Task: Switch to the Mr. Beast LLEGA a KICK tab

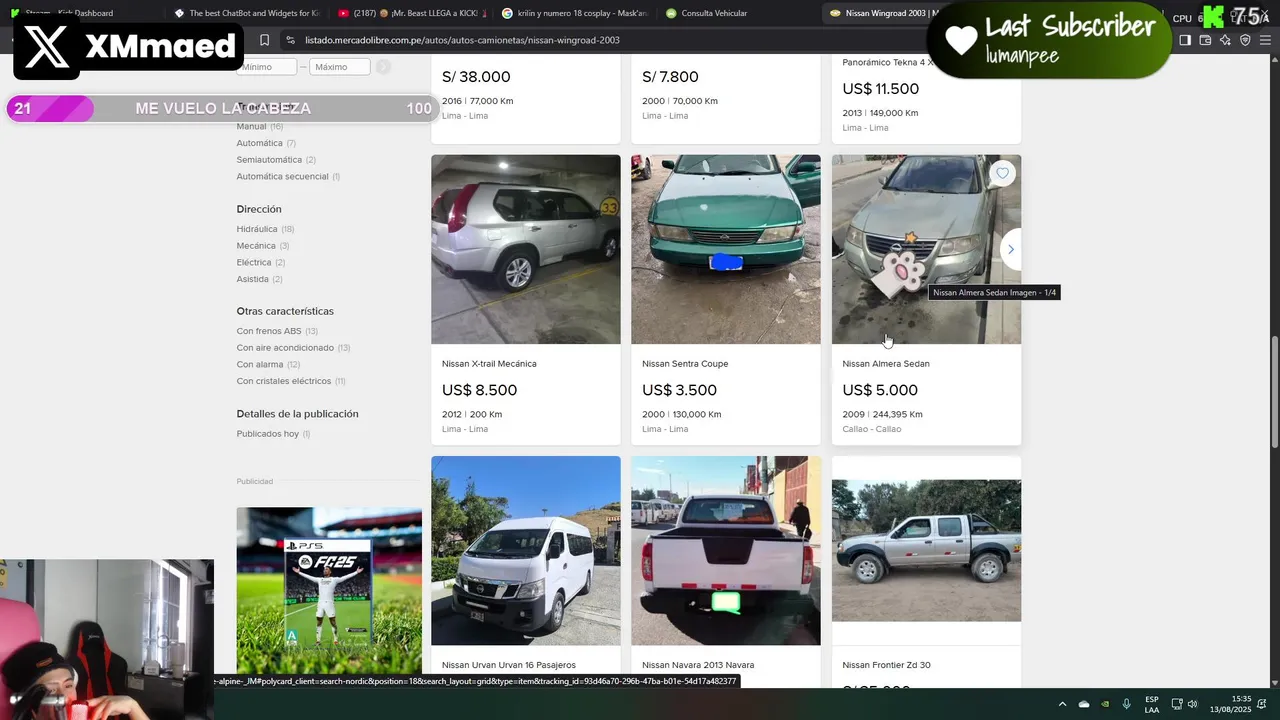Action: (410, 13)
